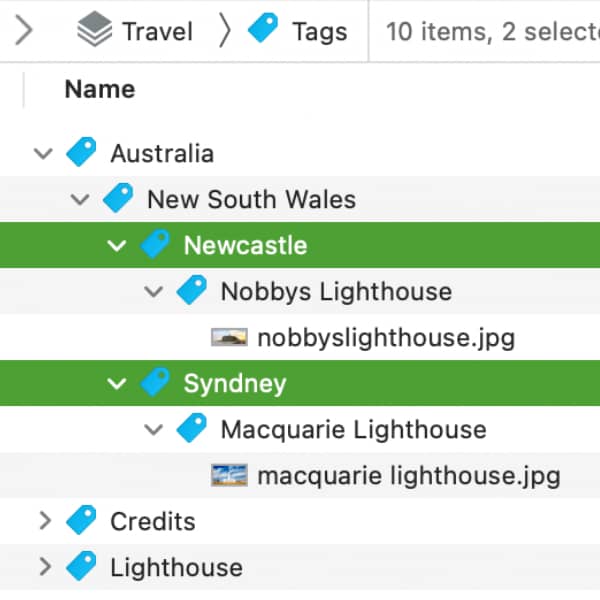Viewport: 600px width, 600px height.
Task: Select the macquarie lighthouse.jpg thumbnail
Action: click(x=229, y=475)
